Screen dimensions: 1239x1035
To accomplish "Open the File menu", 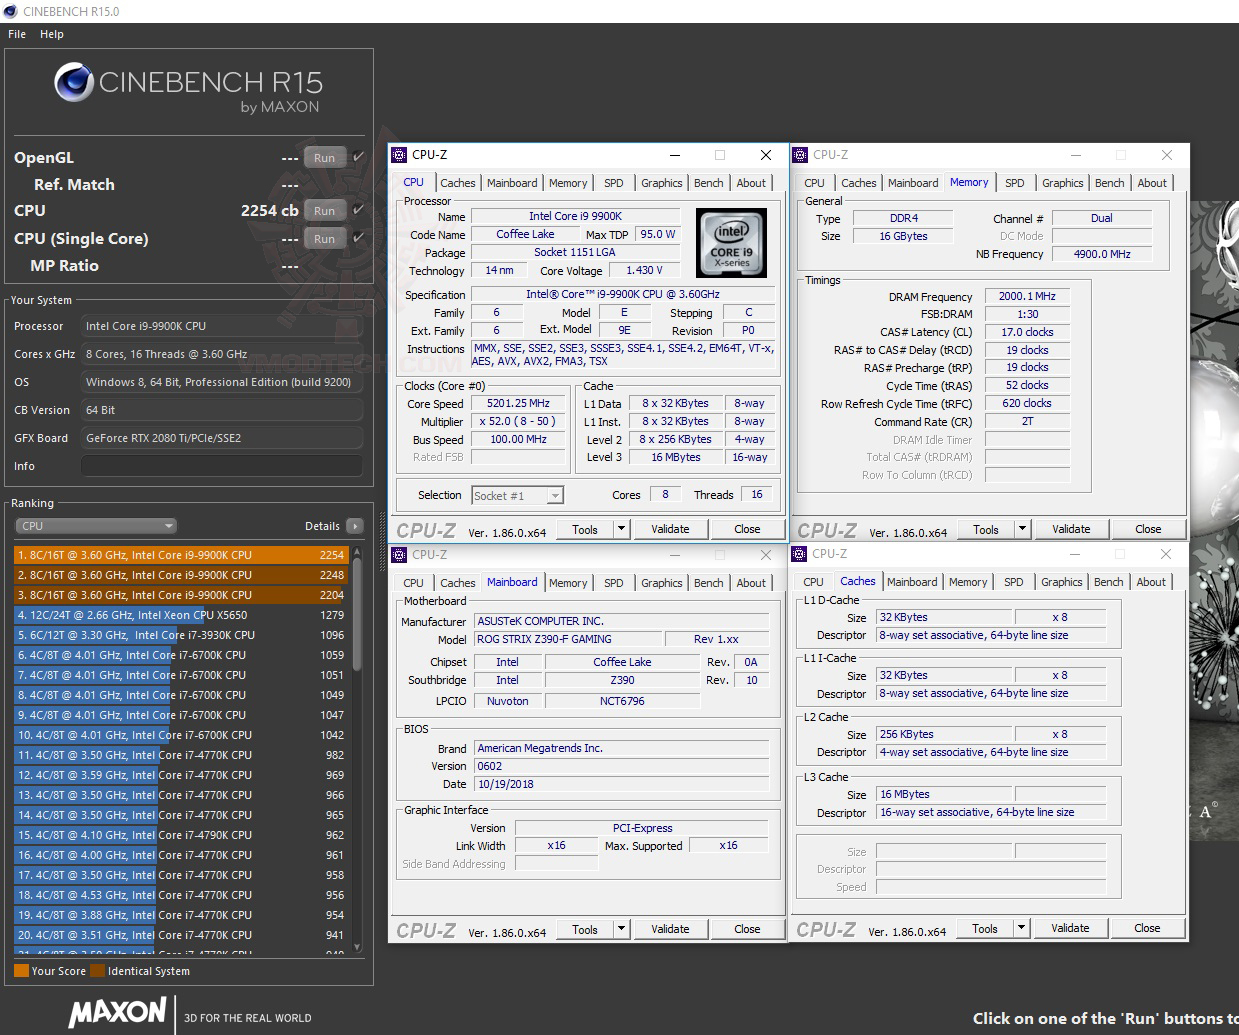I will tap(16, 33).
